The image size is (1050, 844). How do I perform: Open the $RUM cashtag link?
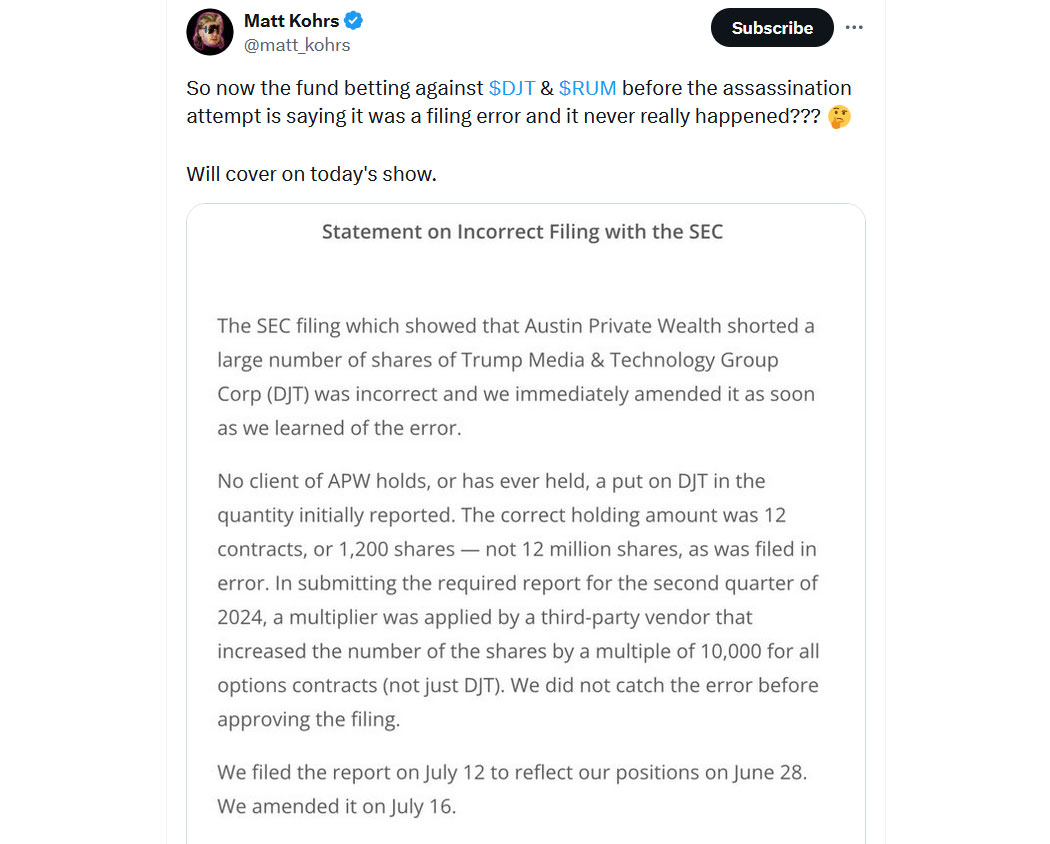[x=587, y=88]
